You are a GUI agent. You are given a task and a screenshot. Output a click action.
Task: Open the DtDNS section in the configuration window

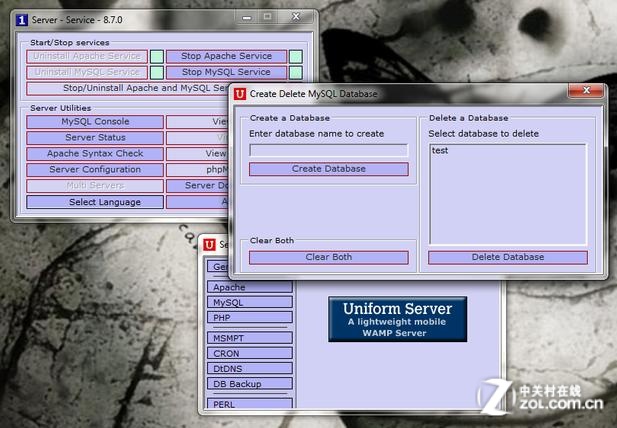pyautogui.click(x=250, y=369)
